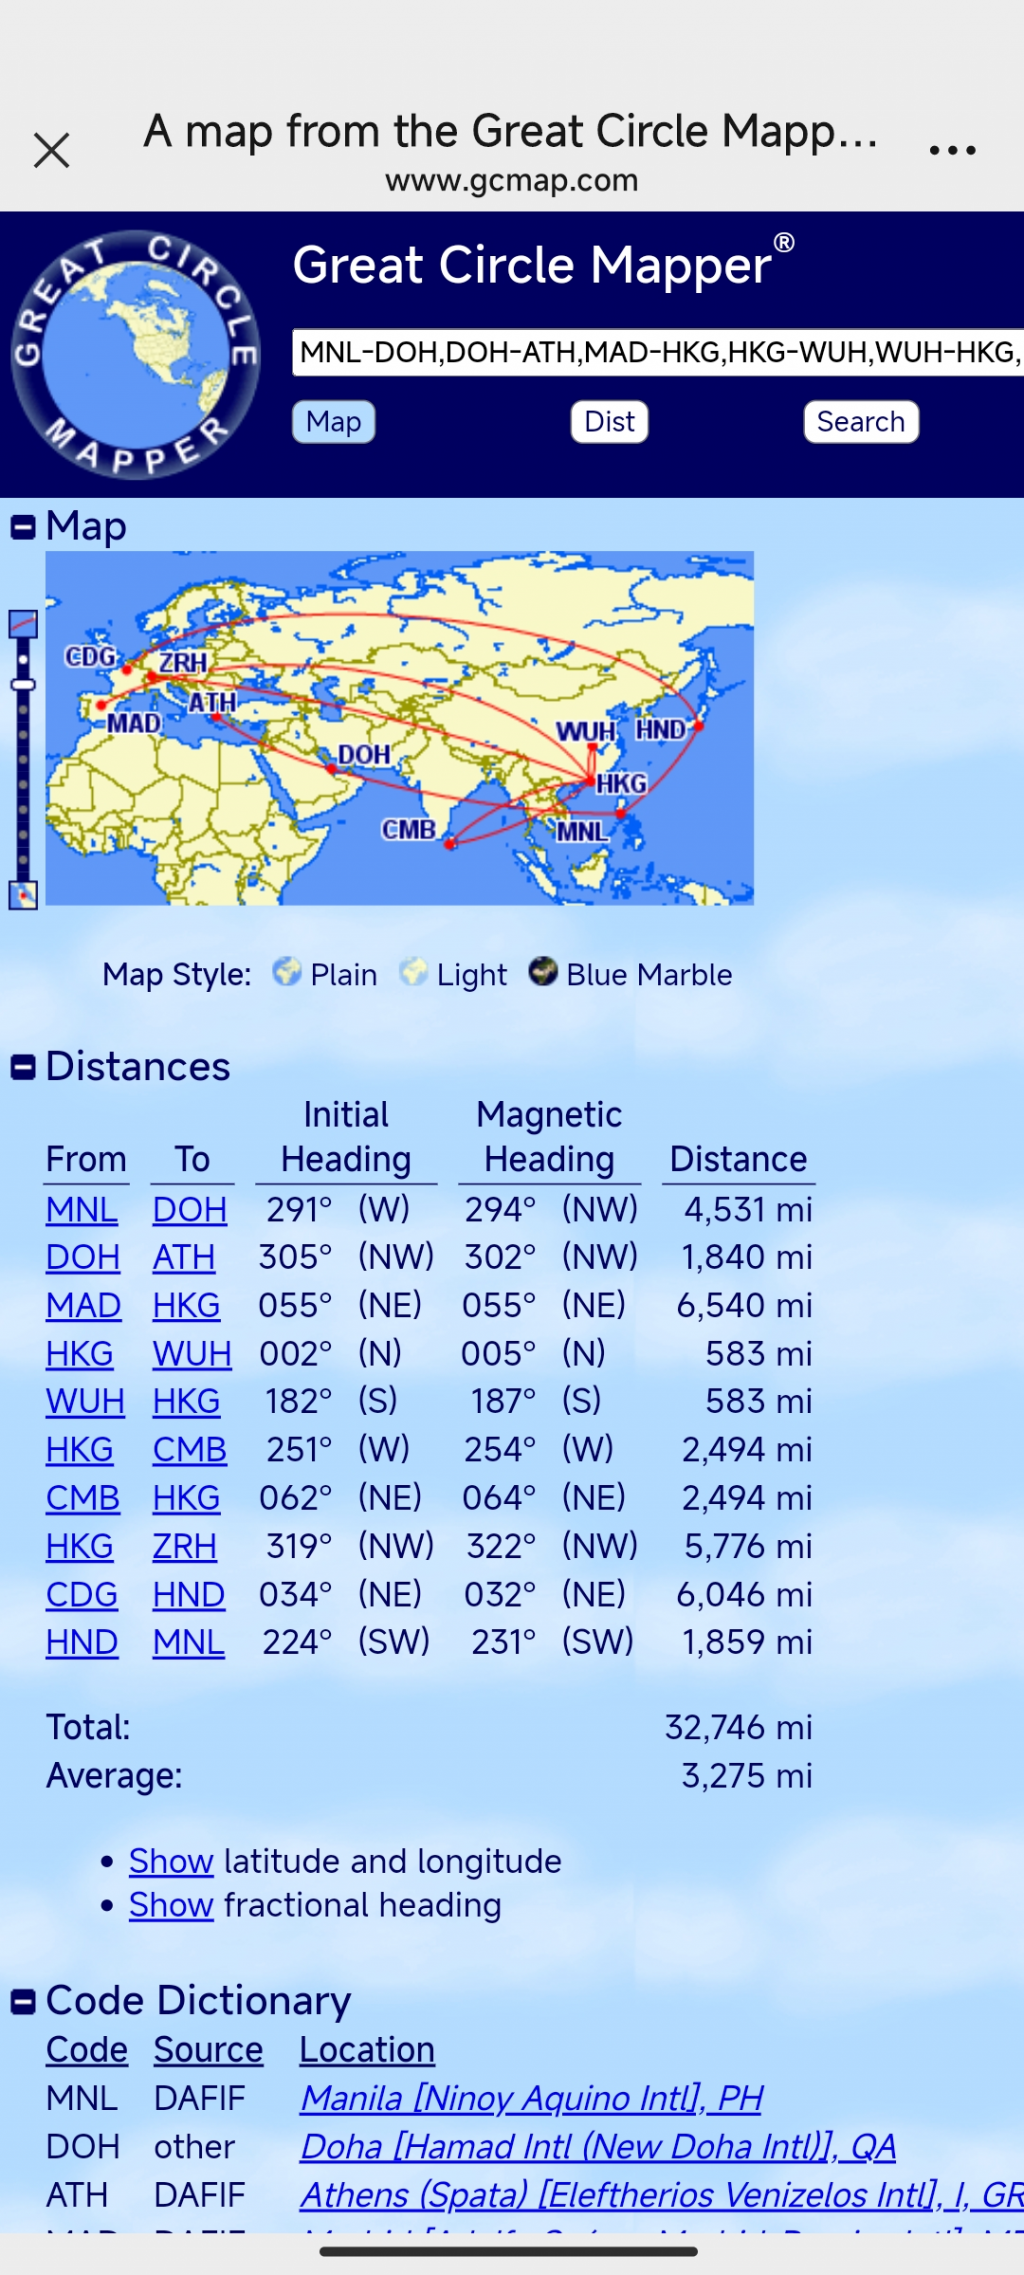The width and height of the screenshot is (1024, 2275).
Task: Click the HKG label on the map
Action: 622,784
